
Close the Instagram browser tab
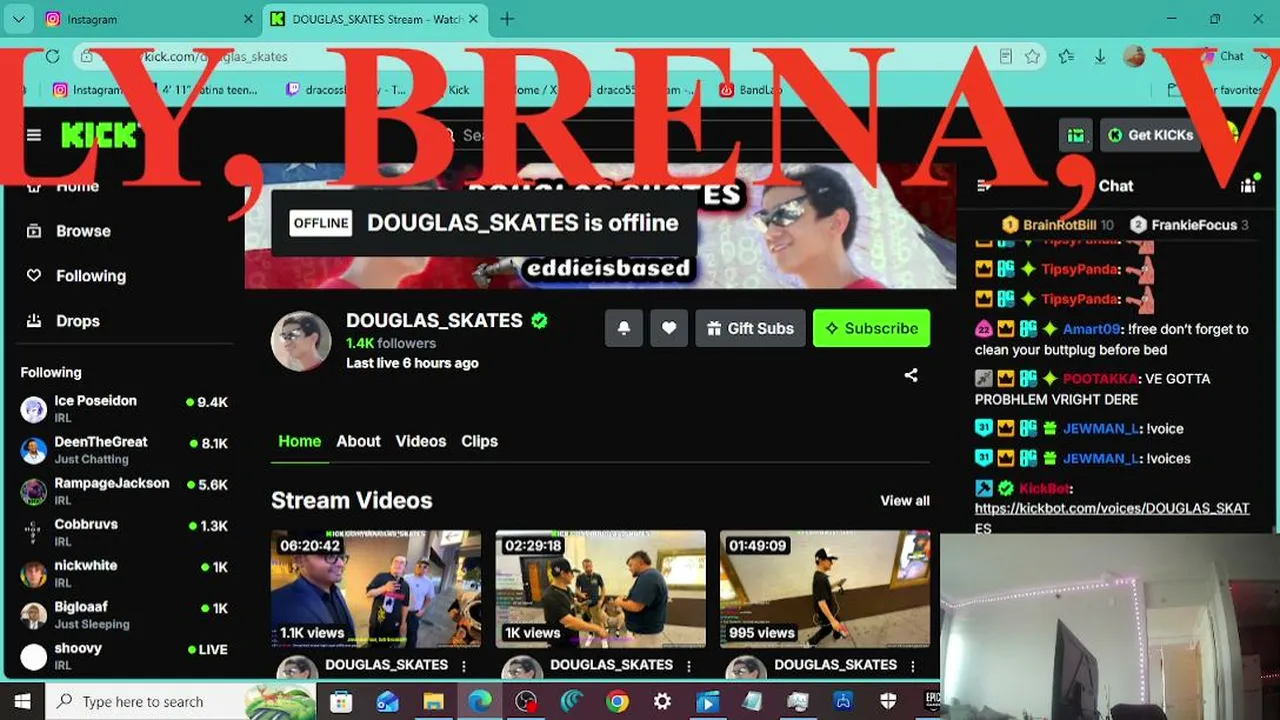click(x=248, y=19)
